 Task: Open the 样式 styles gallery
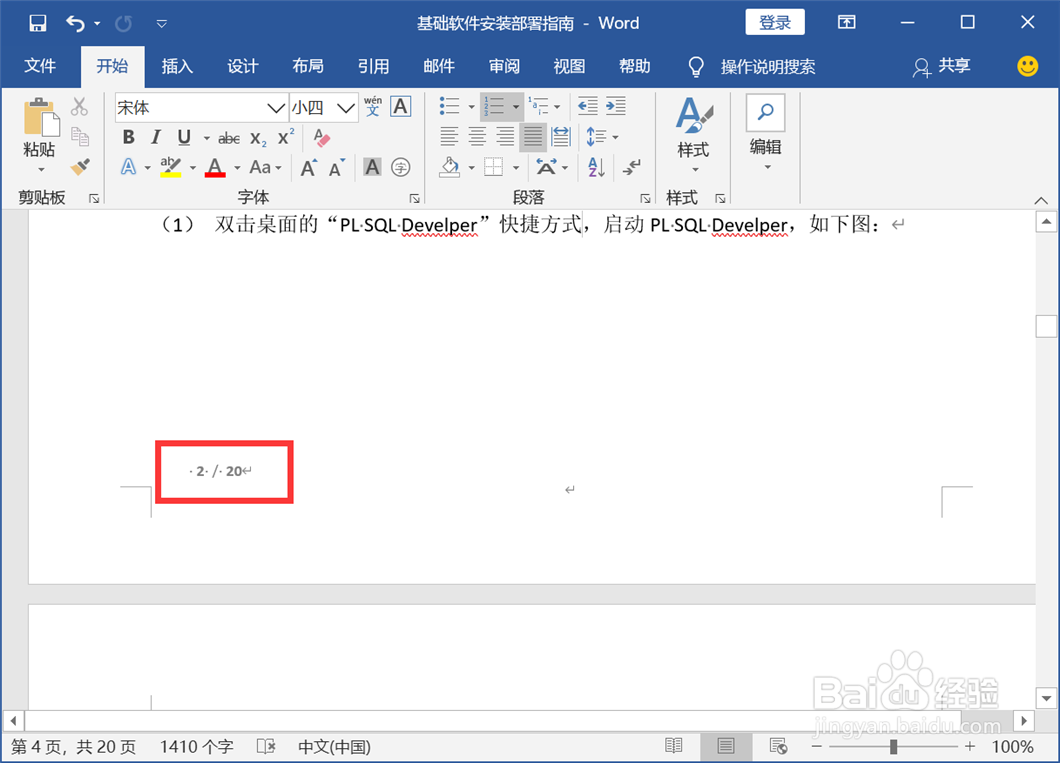point(694,135)
